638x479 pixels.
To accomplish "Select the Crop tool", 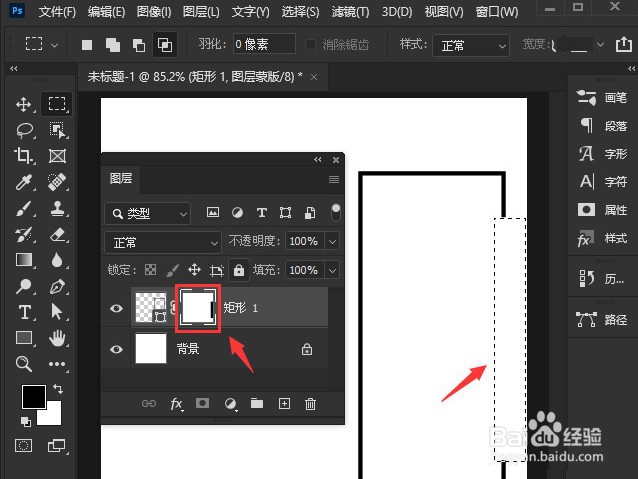I will point(24,156).
